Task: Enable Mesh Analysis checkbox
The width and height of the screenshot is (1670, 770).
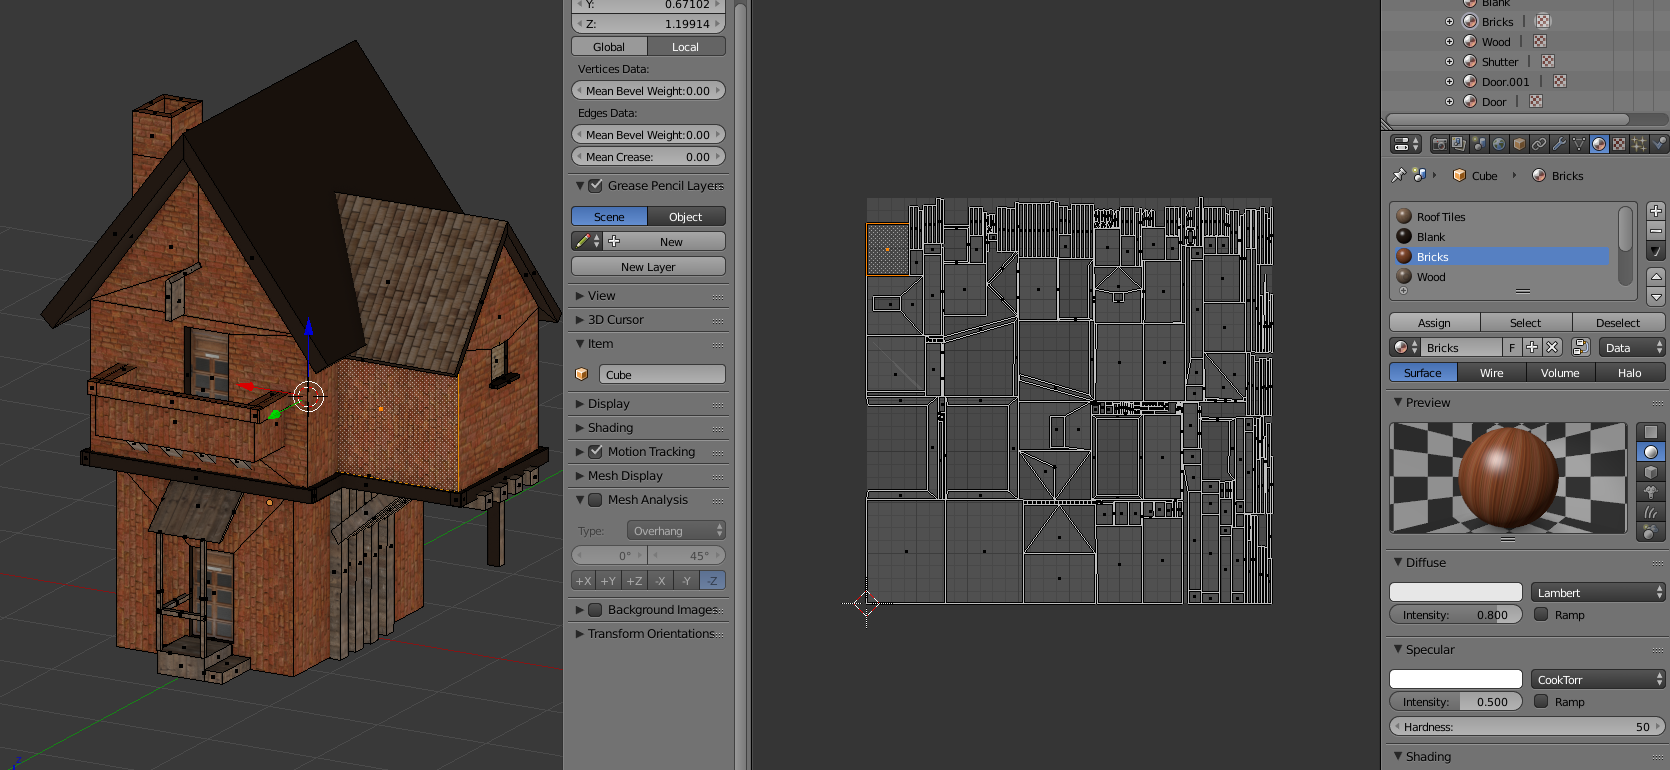Action: [x=595, y=499]
